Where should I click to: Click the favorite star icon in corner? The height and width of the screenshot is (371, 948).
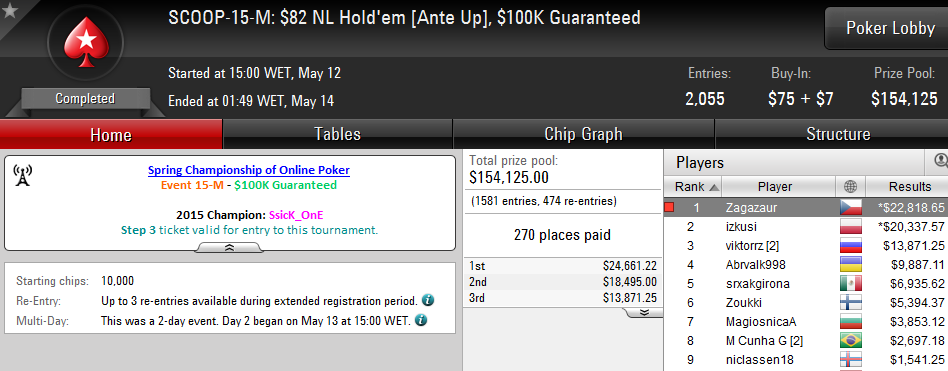[10, 11]
